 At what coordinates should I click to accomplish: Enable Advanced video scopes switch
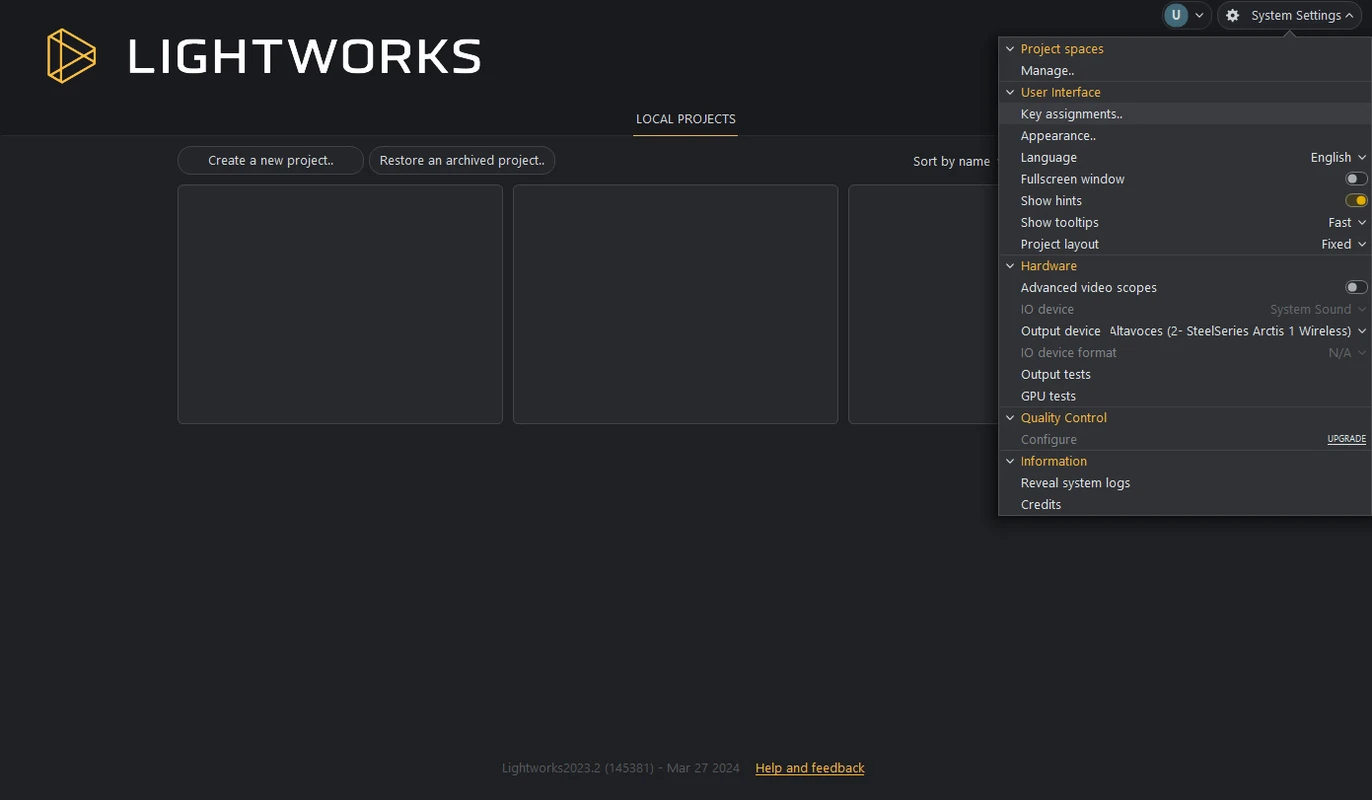coord(1356,288)
